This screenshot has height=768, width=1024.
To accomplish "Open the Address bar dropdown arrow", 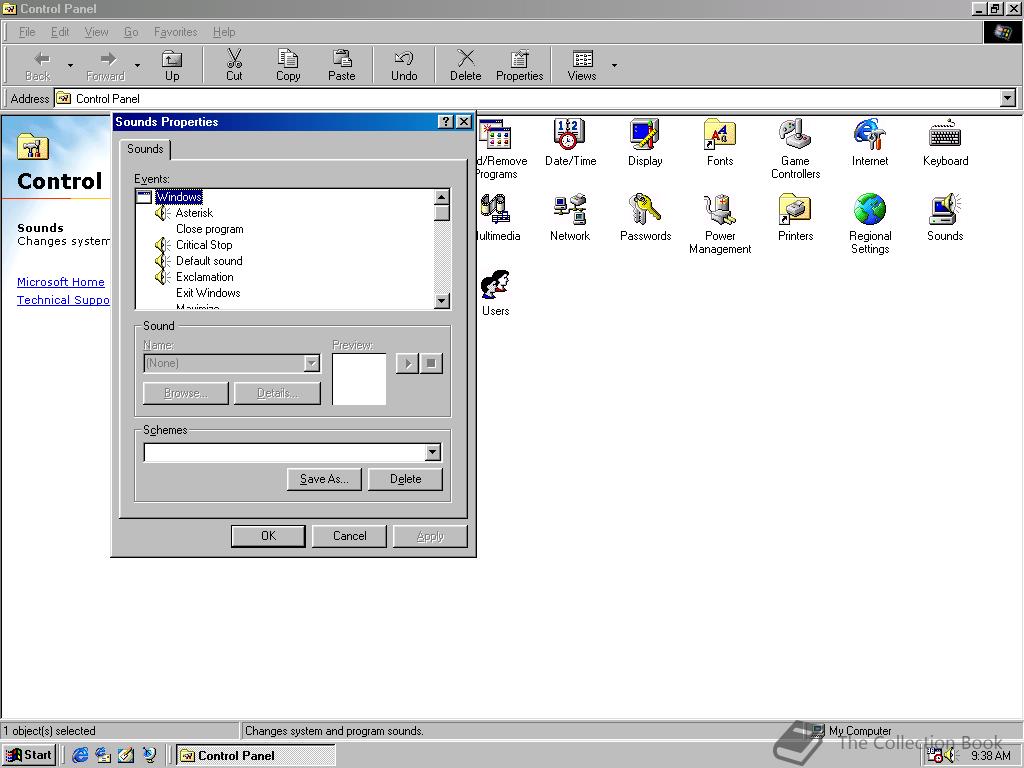I will (x=1007, y=98).
